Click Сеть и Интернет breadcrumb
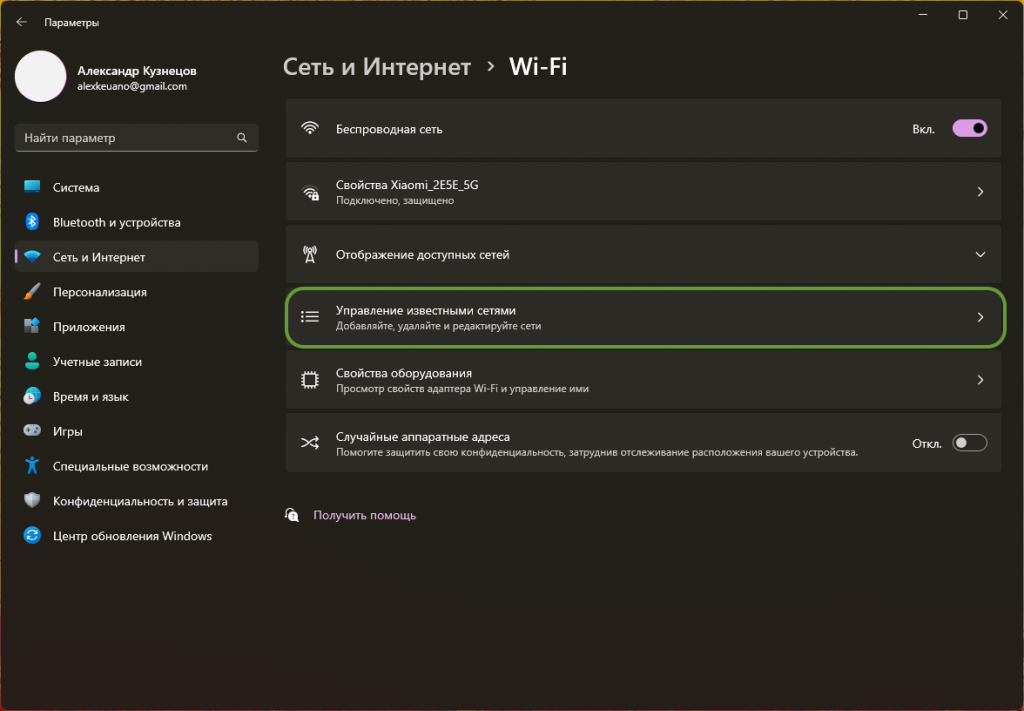Image resolution: width=1024 pixels, height=711 pixels. point(377,67)
